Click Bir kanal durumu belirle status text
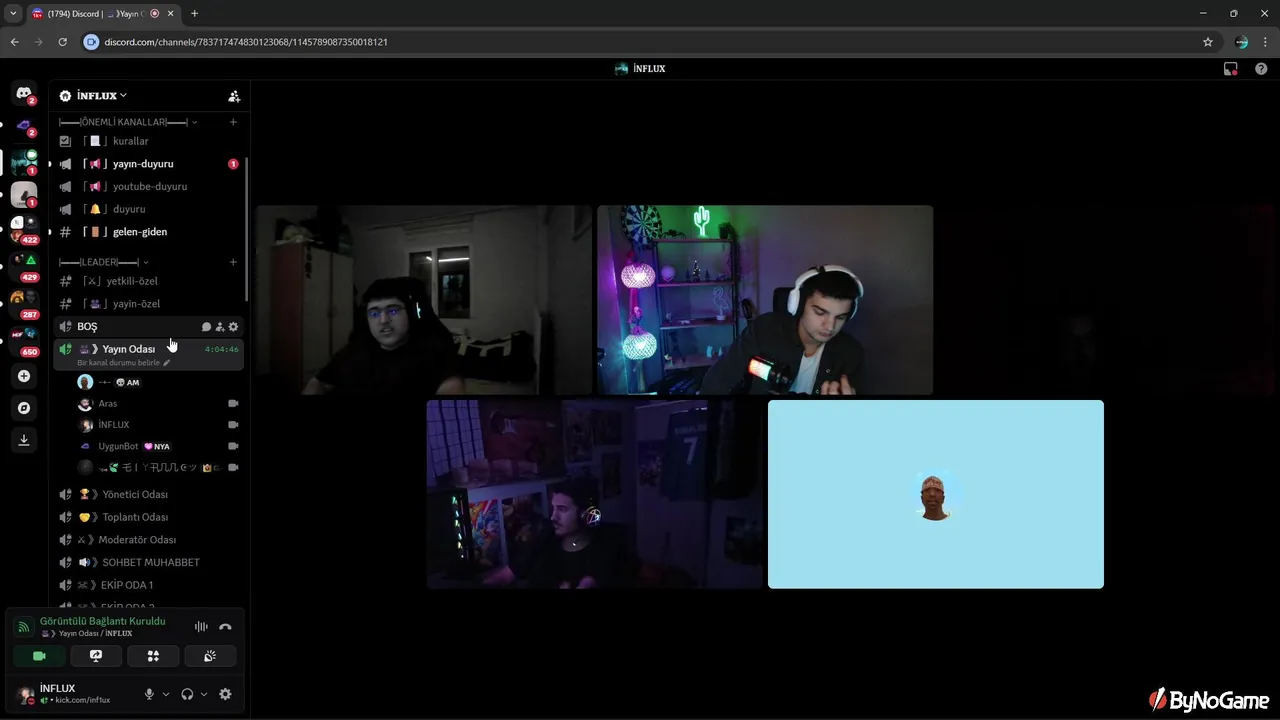 point(118,362)
